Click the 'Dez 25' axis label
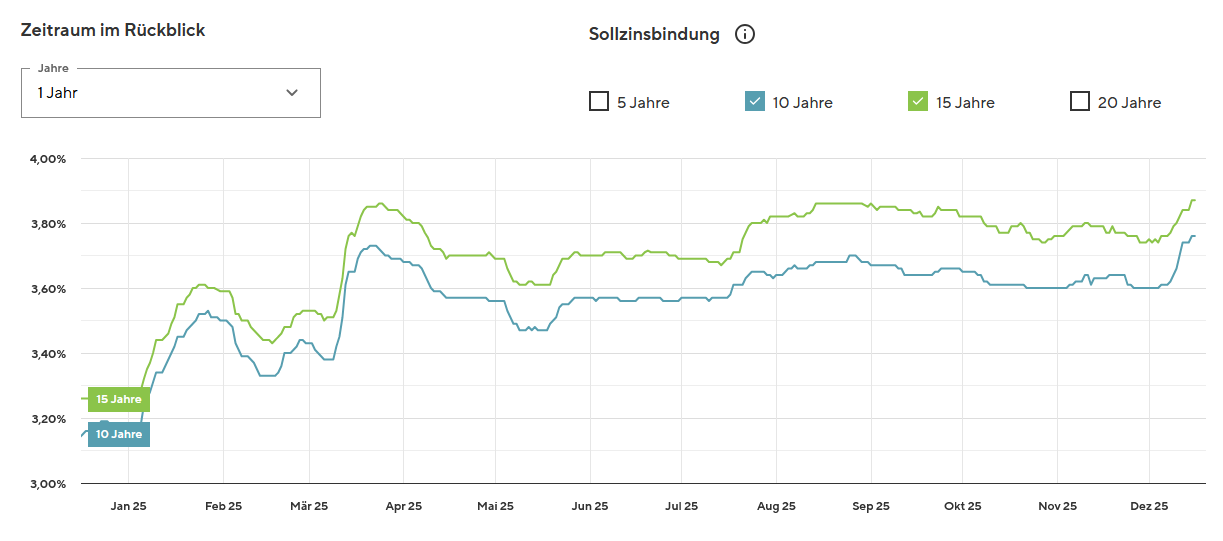Viewport: 1223px width, 541px height. 1149,506
